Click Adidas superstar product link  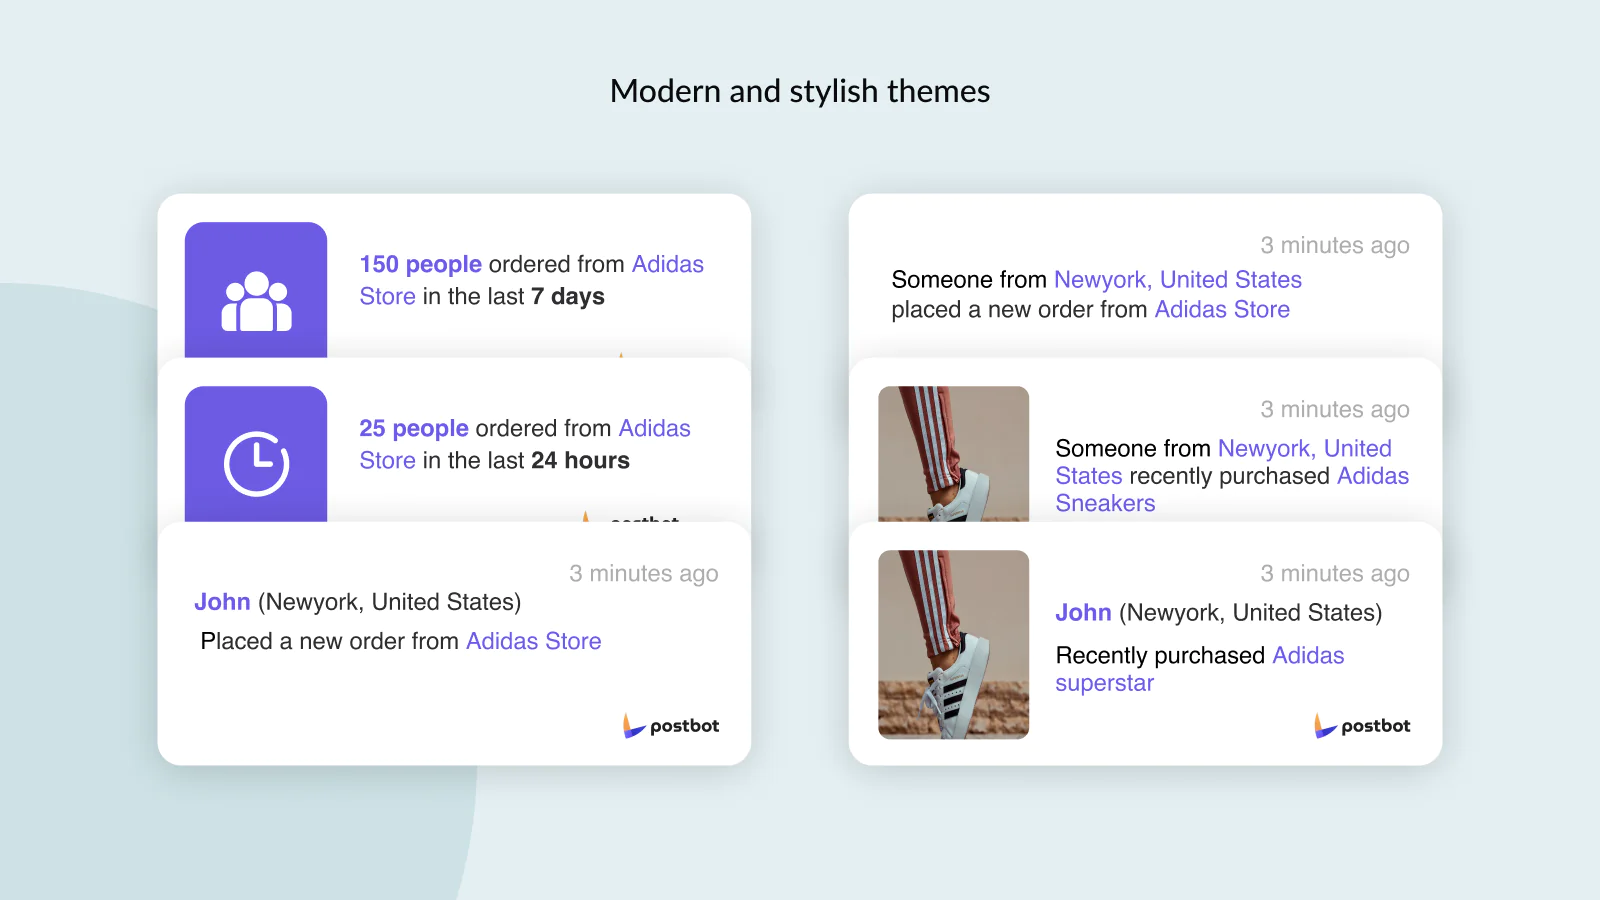pos(1200,669)
